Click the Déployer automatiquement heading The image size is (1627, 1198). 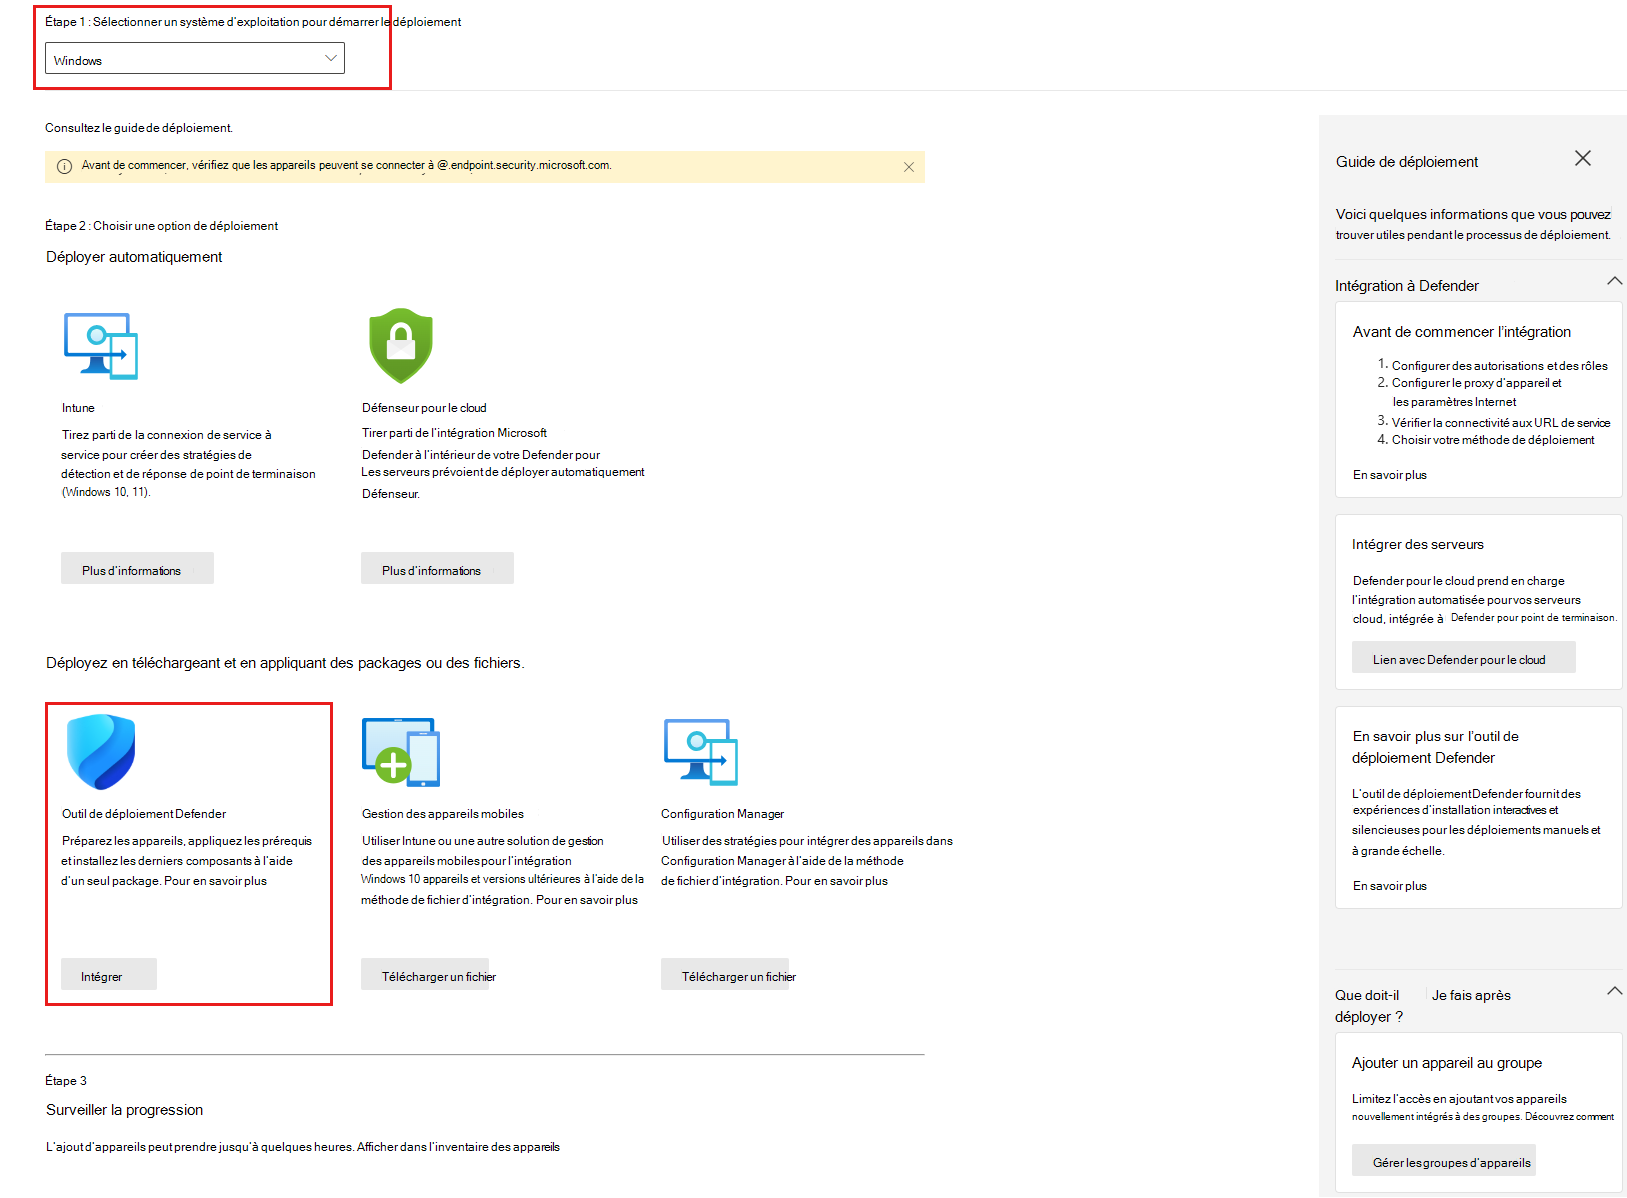(x=134, y=257)
